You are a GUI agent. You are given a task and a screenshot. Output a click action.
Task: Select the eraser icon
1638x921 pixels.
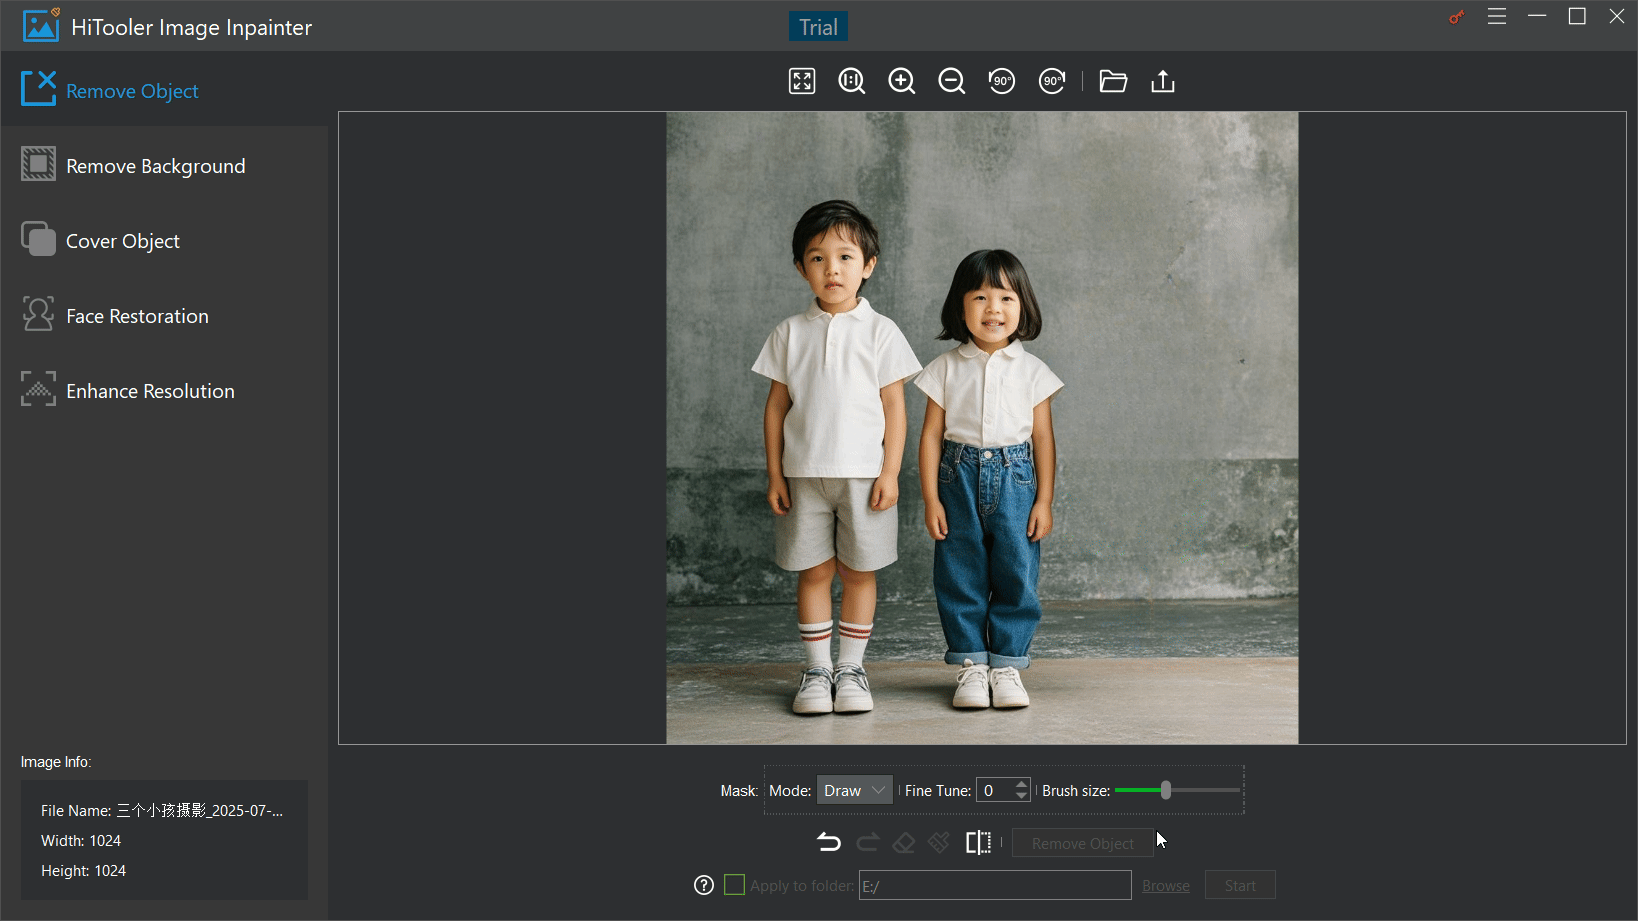click(x=904, y=843)
